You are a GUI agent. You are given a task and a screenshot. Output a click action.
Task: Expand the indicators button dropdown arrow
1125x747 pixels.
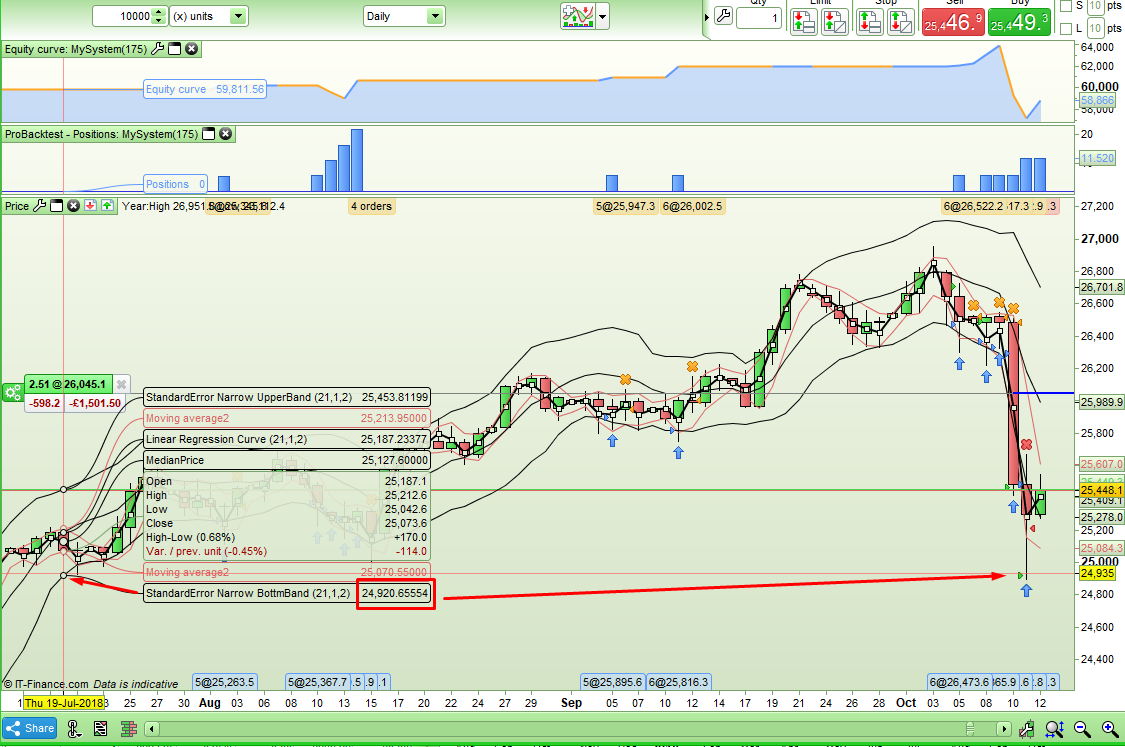[x=603, y=16]
